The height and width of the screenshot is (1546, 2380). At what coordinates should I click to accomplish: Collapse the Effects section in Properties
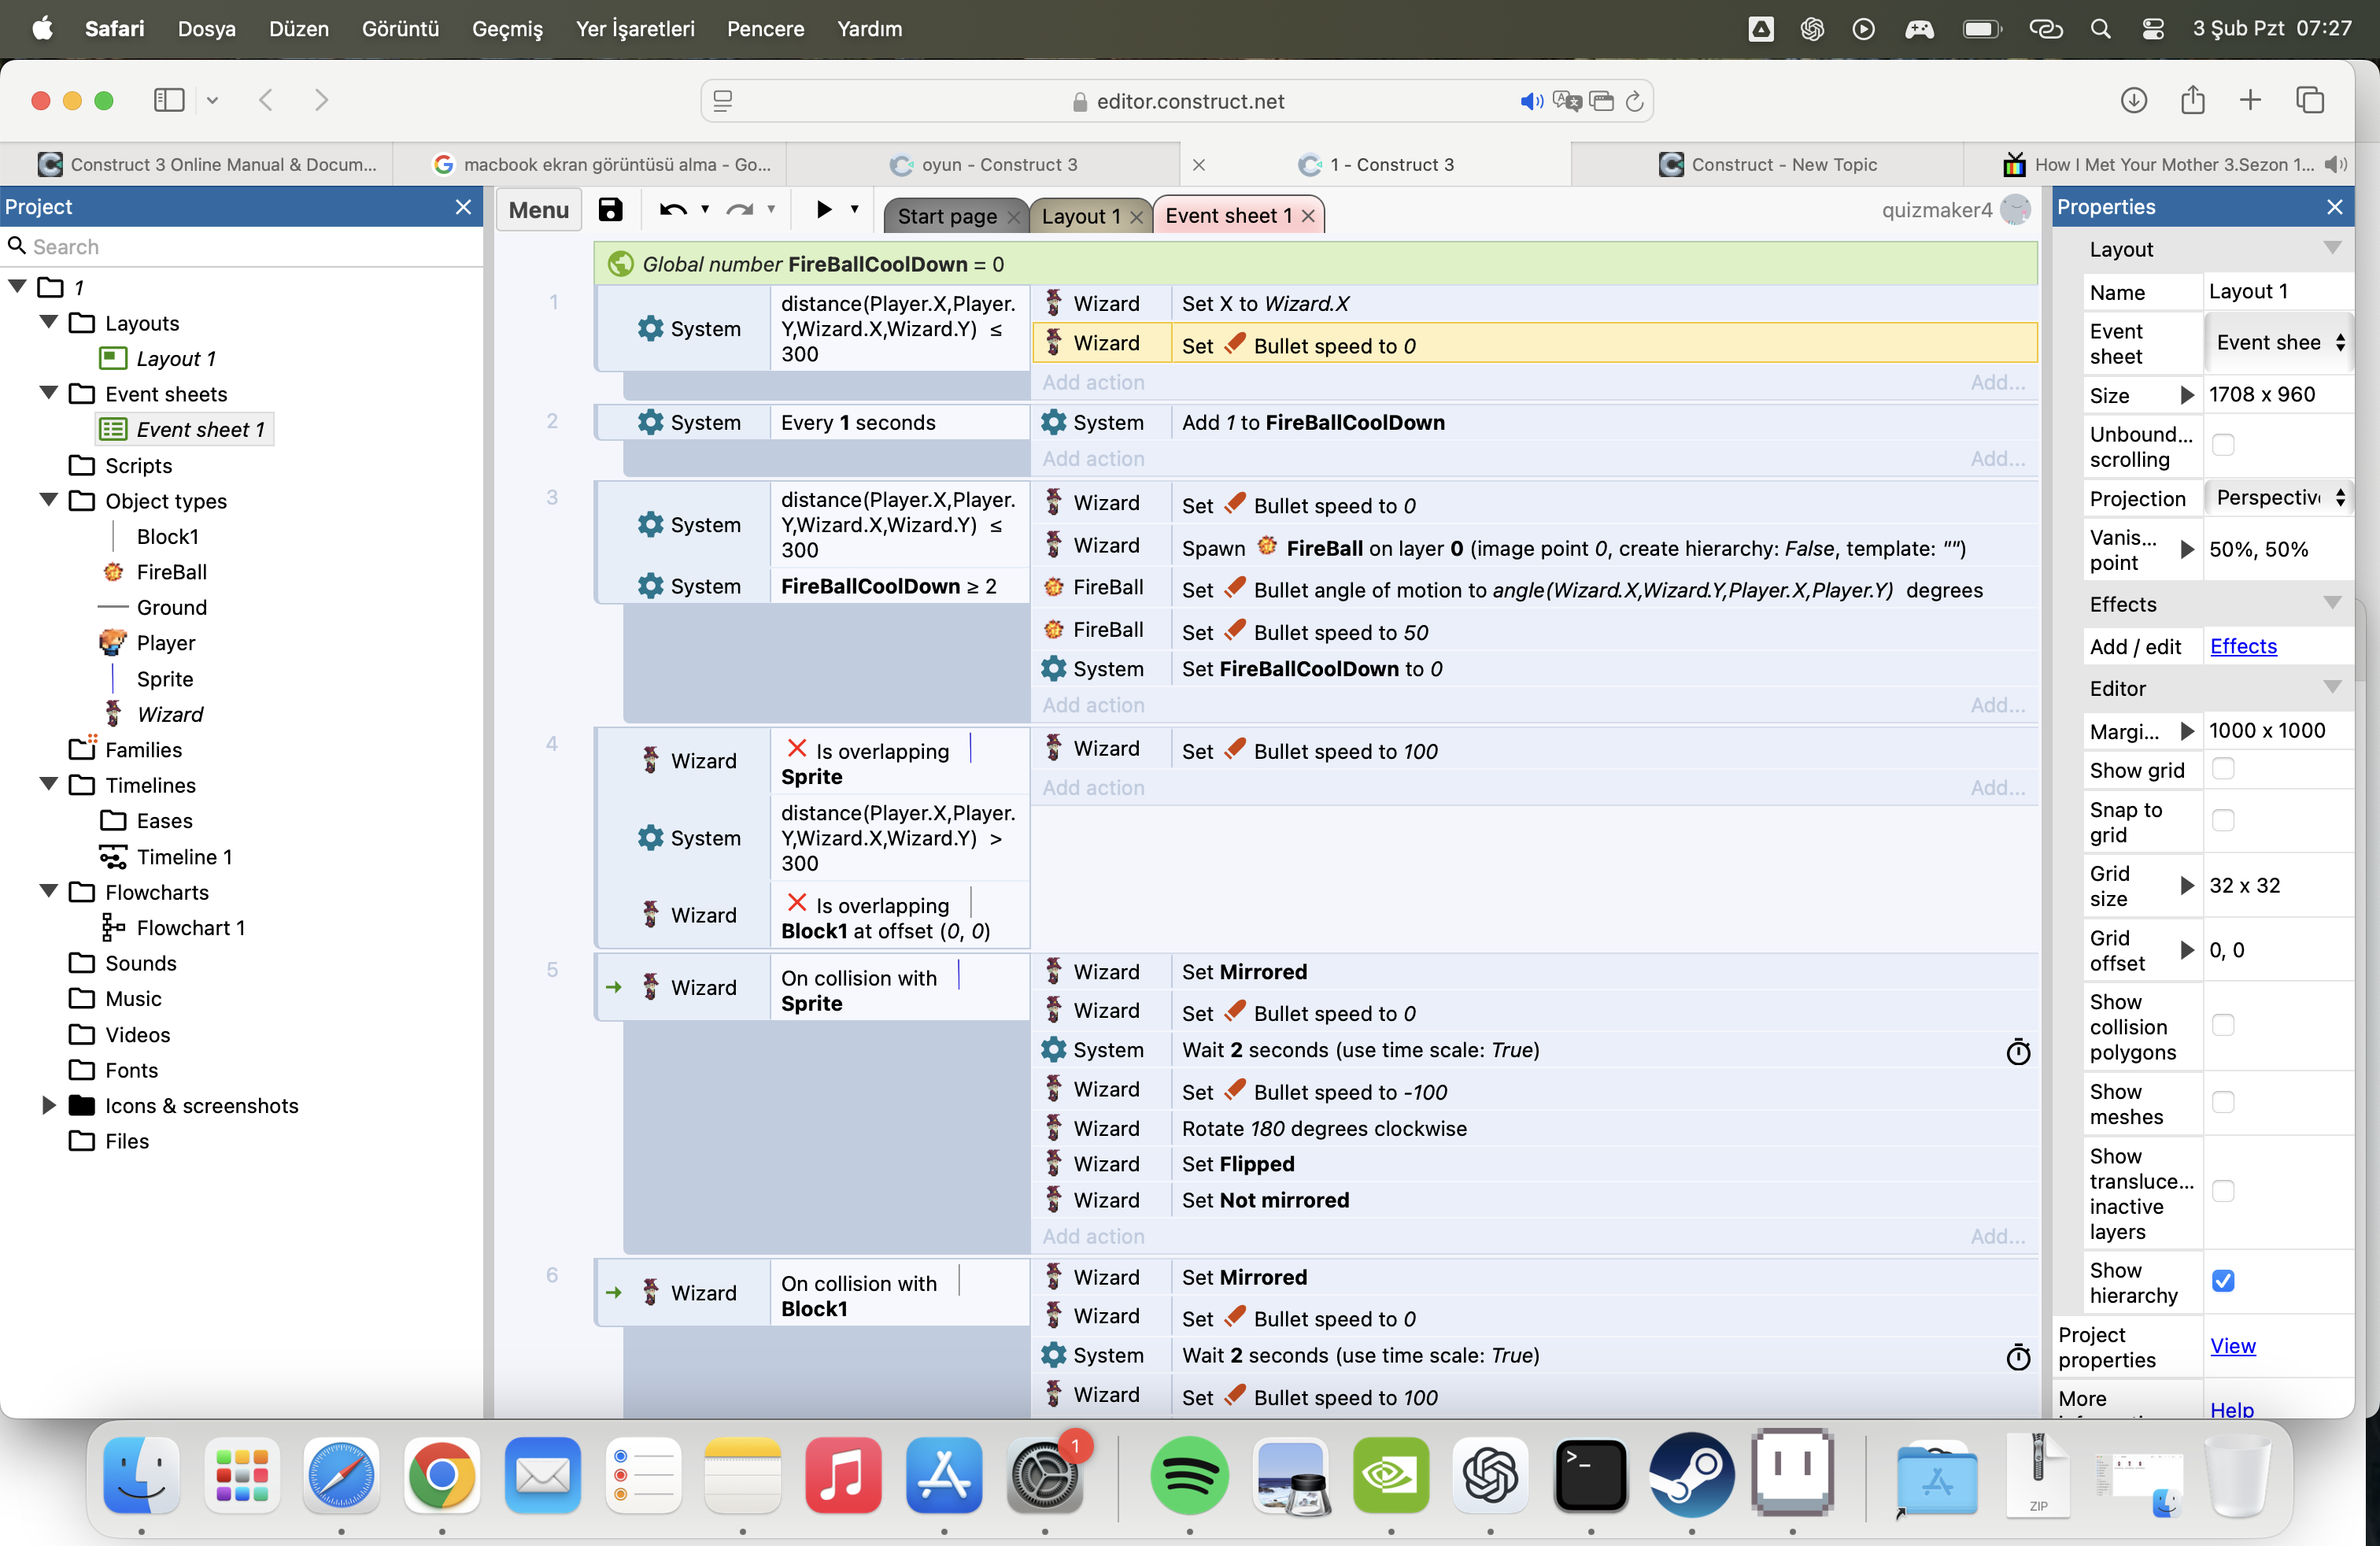pos(2332,603)
